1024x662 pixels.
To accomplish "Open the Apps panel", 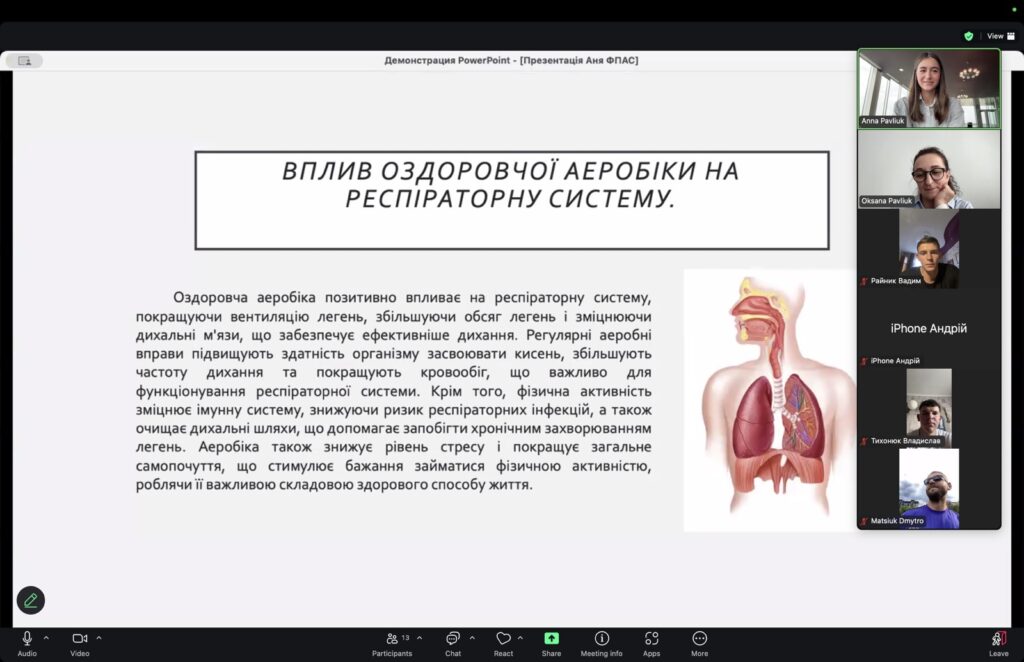I will point(651,643).
